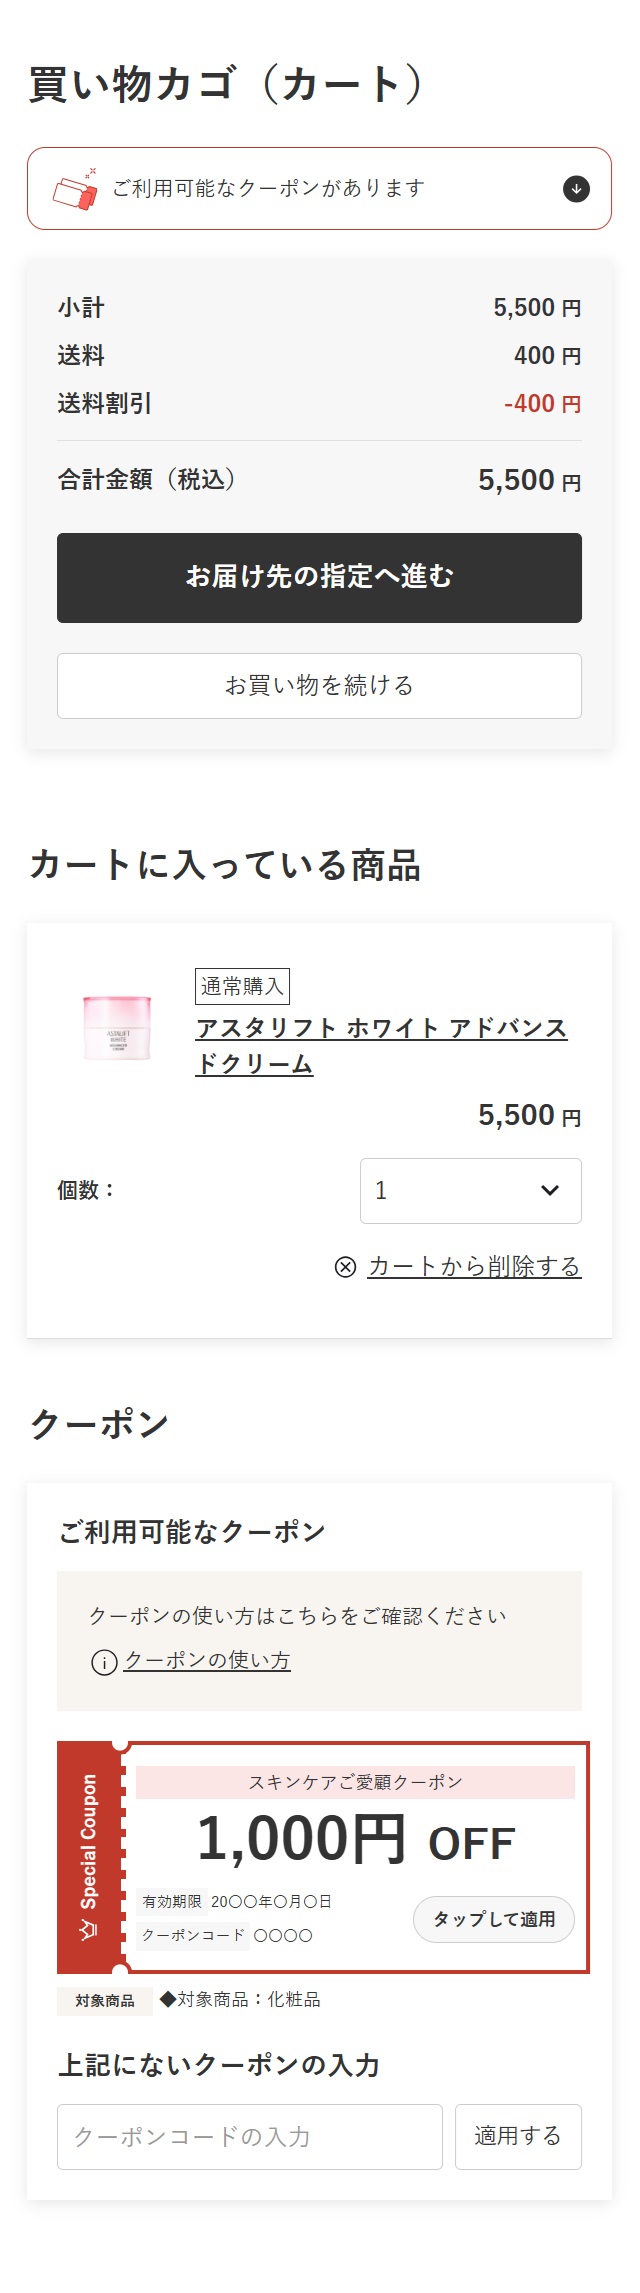Click the Special Coupon crown icon

89,1928
